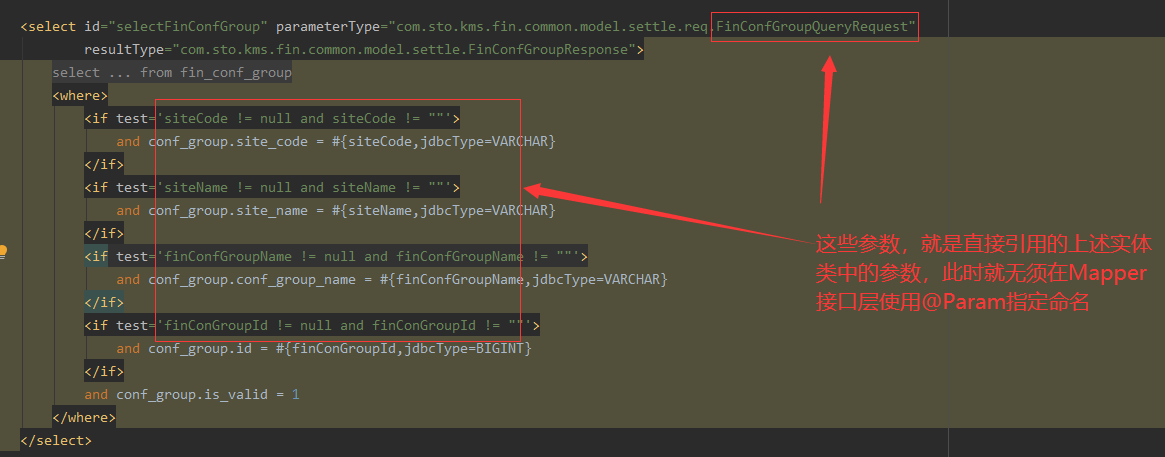Click FinConfGroupQueryRequest class name

tap(814, 27)
